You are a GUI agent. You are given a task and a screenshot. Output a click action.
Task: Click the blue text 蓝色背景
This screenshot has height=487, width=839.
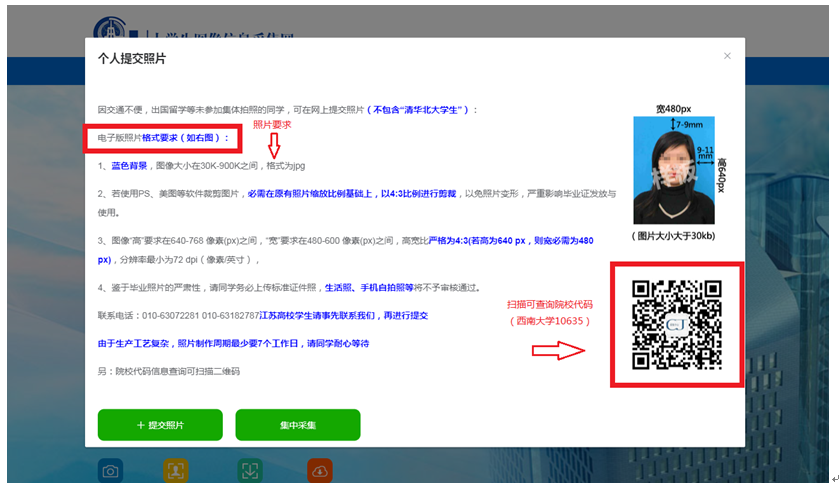(x=129, y=166)
